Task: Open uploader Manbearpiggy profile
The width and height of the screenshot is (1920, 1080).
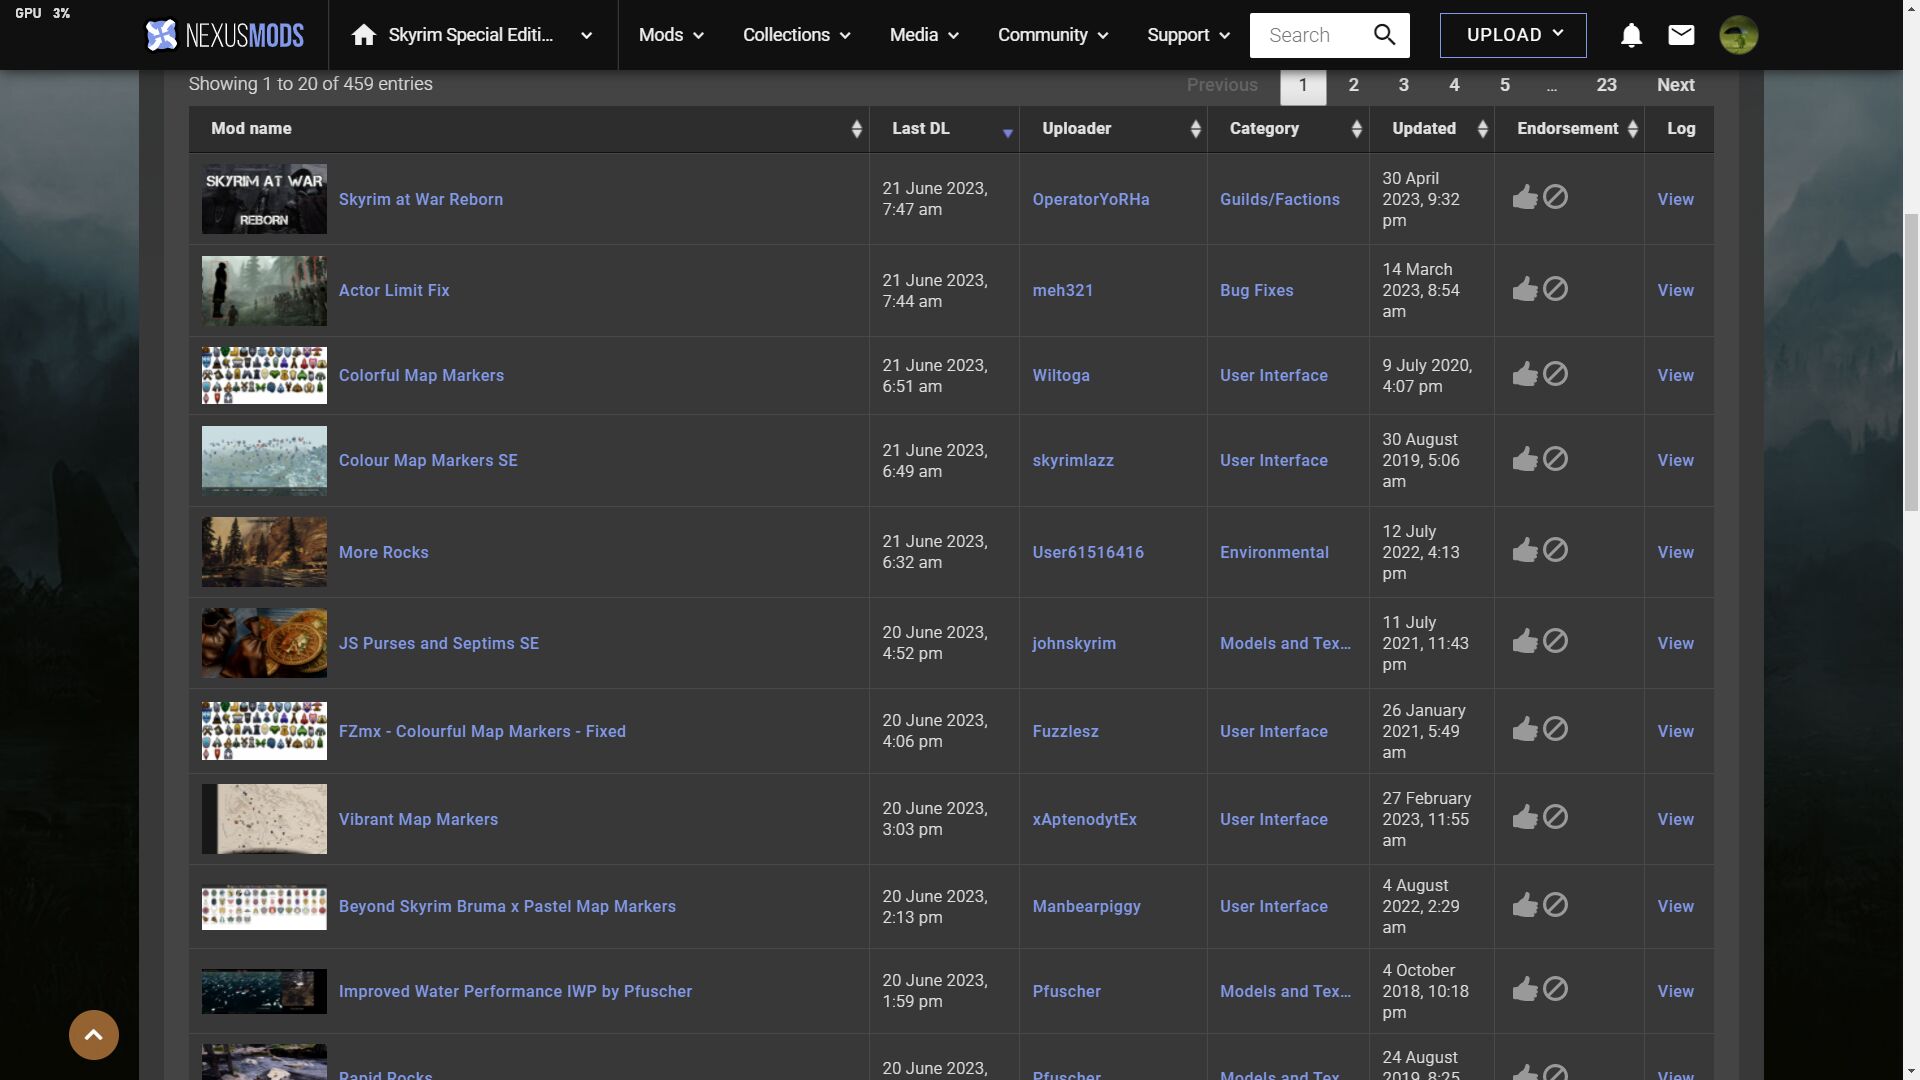Action: click(x=1086, y=907)
